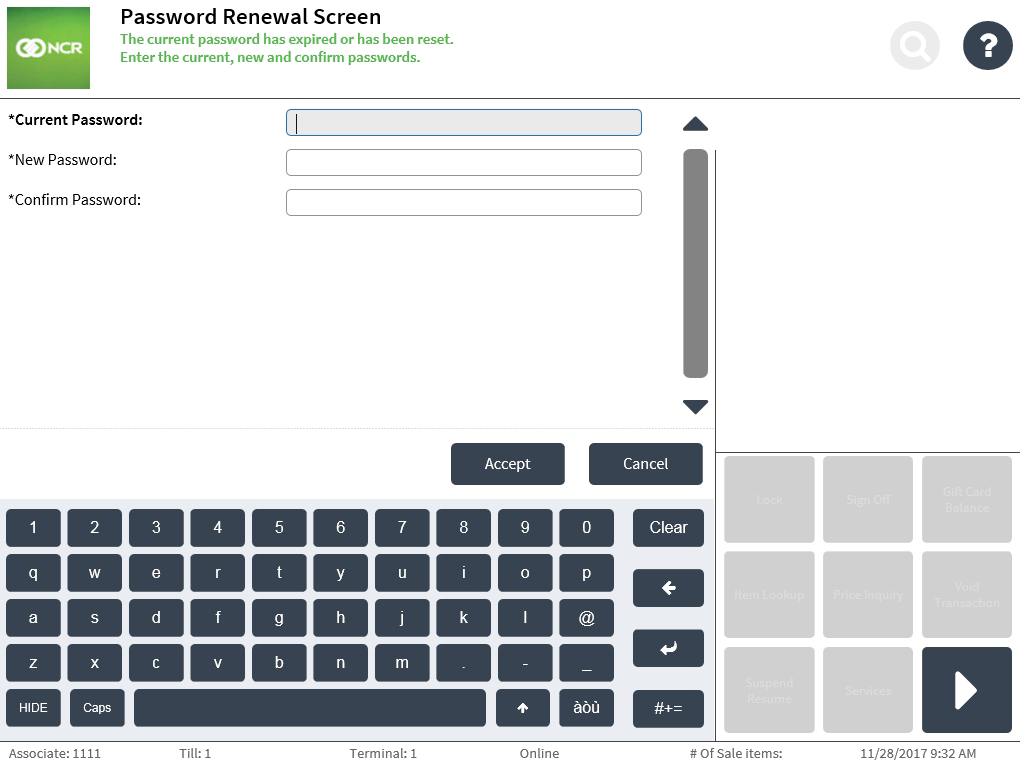The image size is (1020, 765).
Task: Hide the on-screen keyboard
Action: coord(33,708)
